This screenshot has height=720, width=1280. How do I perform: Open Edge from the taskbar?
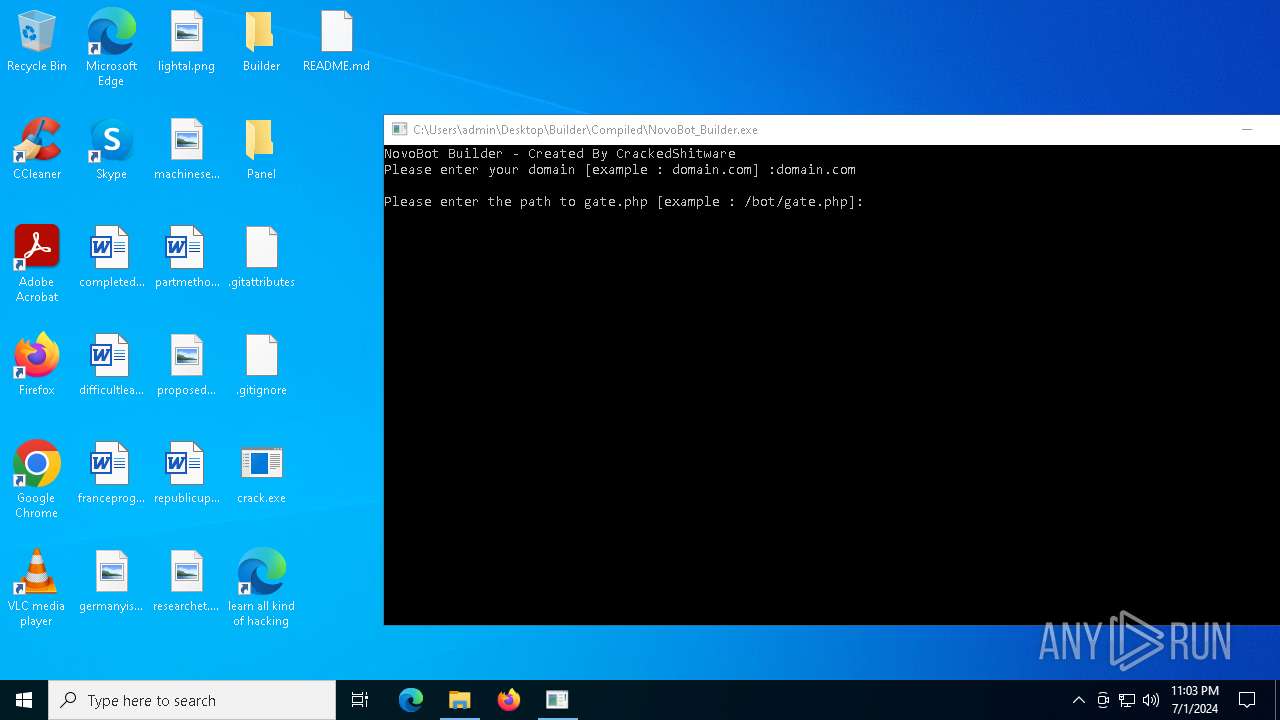(411, 700)
